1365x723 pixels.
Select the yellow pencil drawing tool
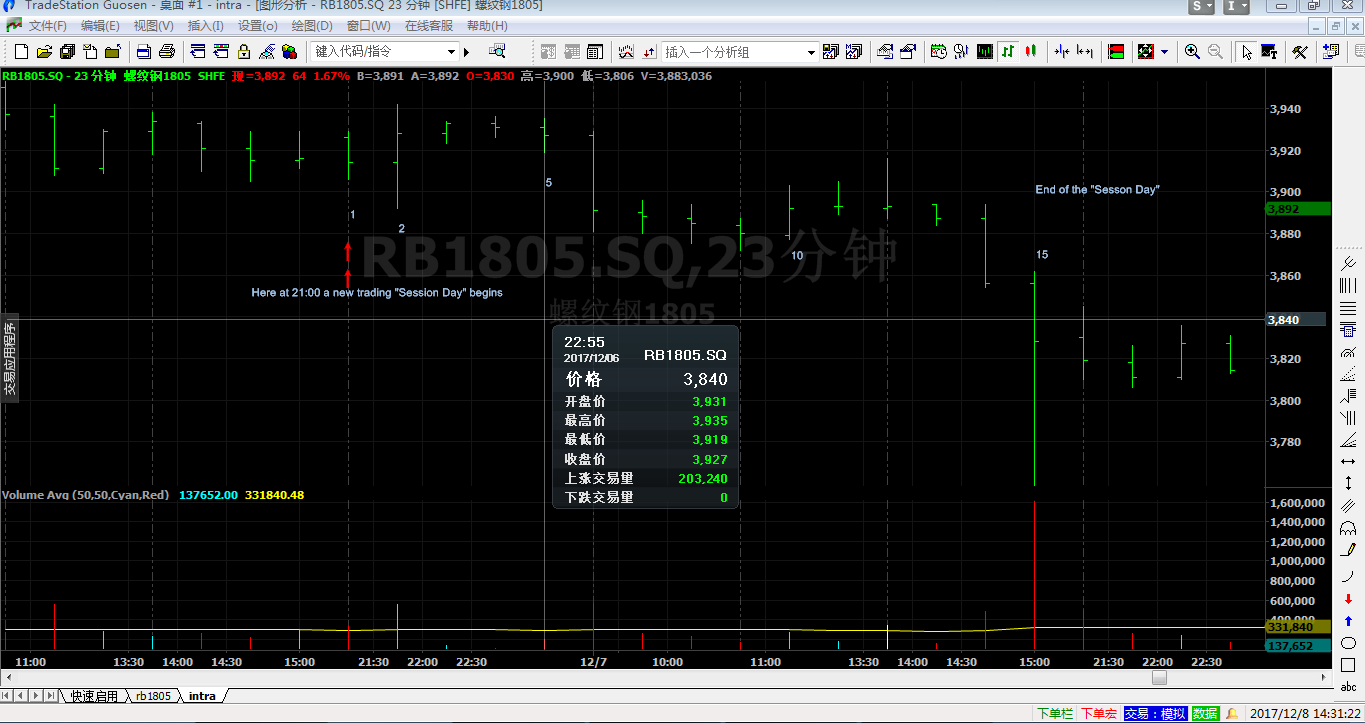click(x=1348, y=550)
